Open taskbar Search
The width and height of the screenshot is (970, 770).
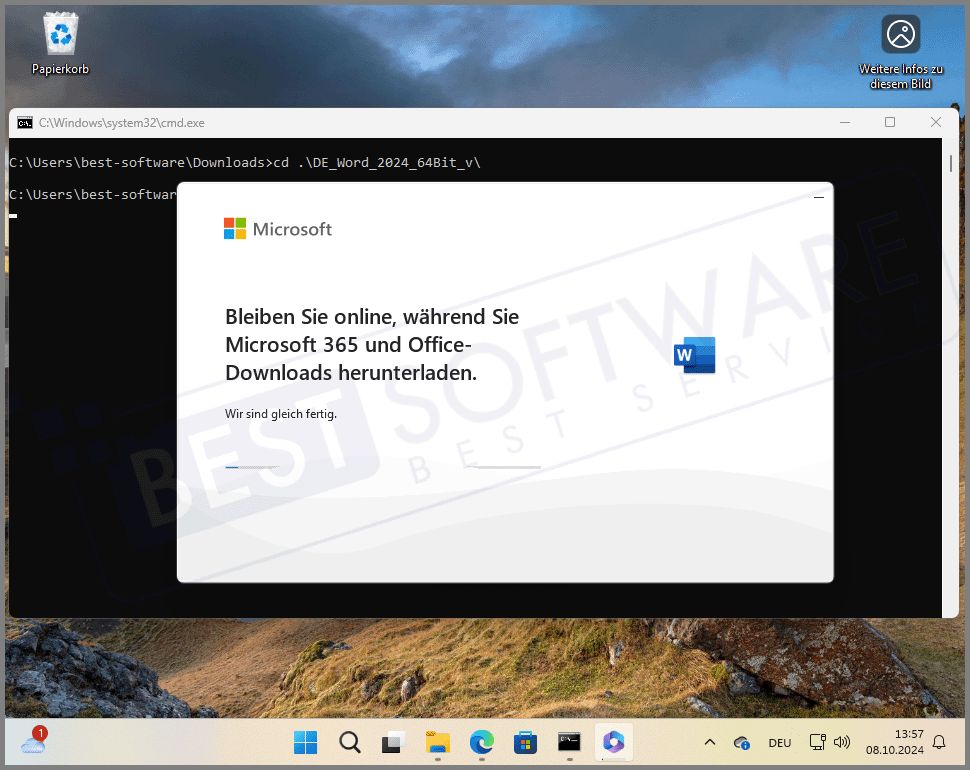point(350,742)
